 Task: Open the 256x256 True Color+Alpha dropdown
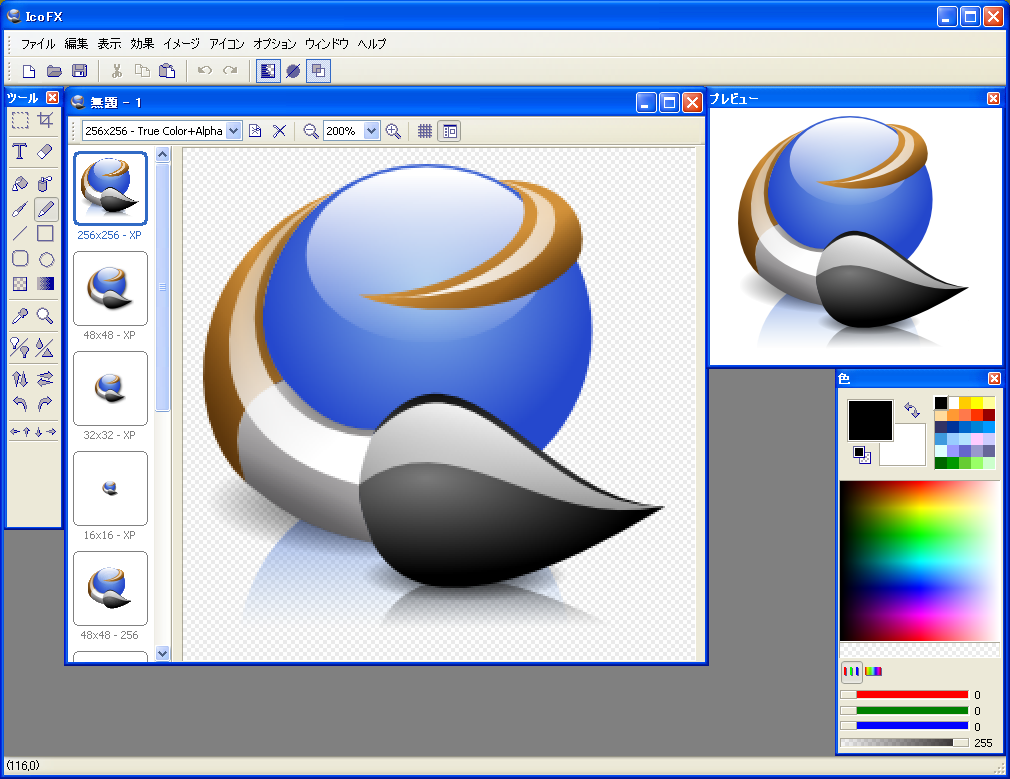click(x=234, y=131)
